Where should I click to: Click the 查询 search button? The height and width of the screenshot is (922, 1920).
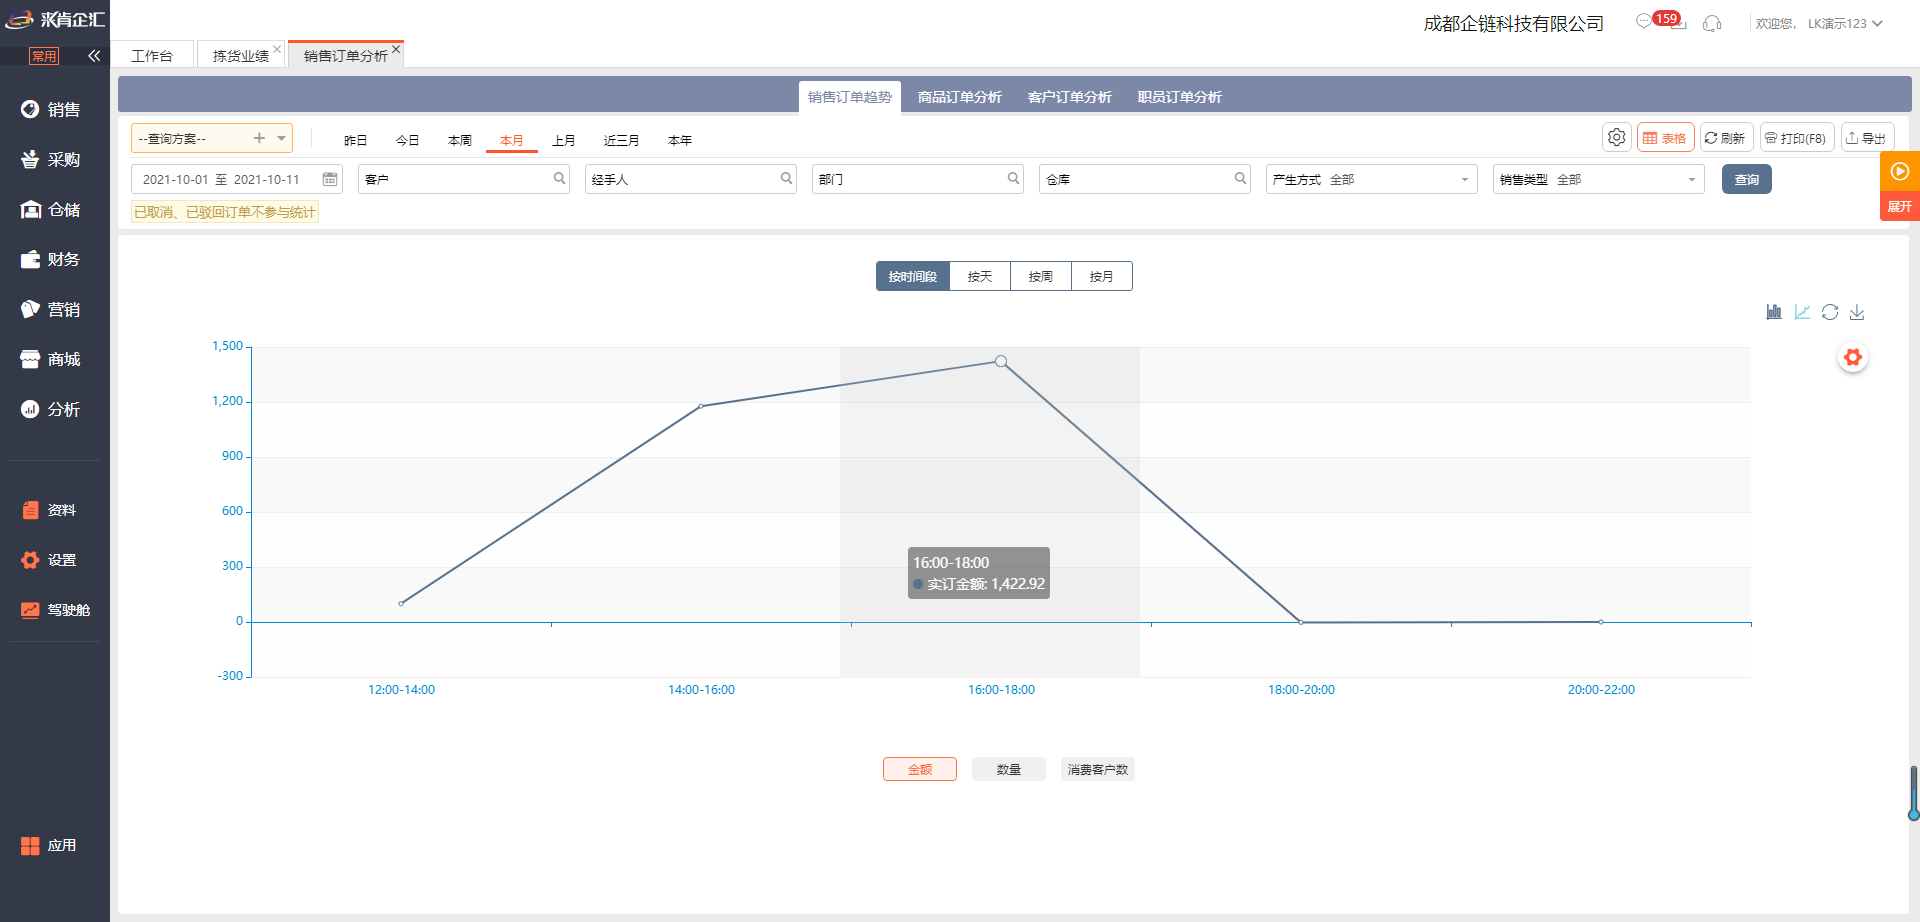pos(1746,179)
